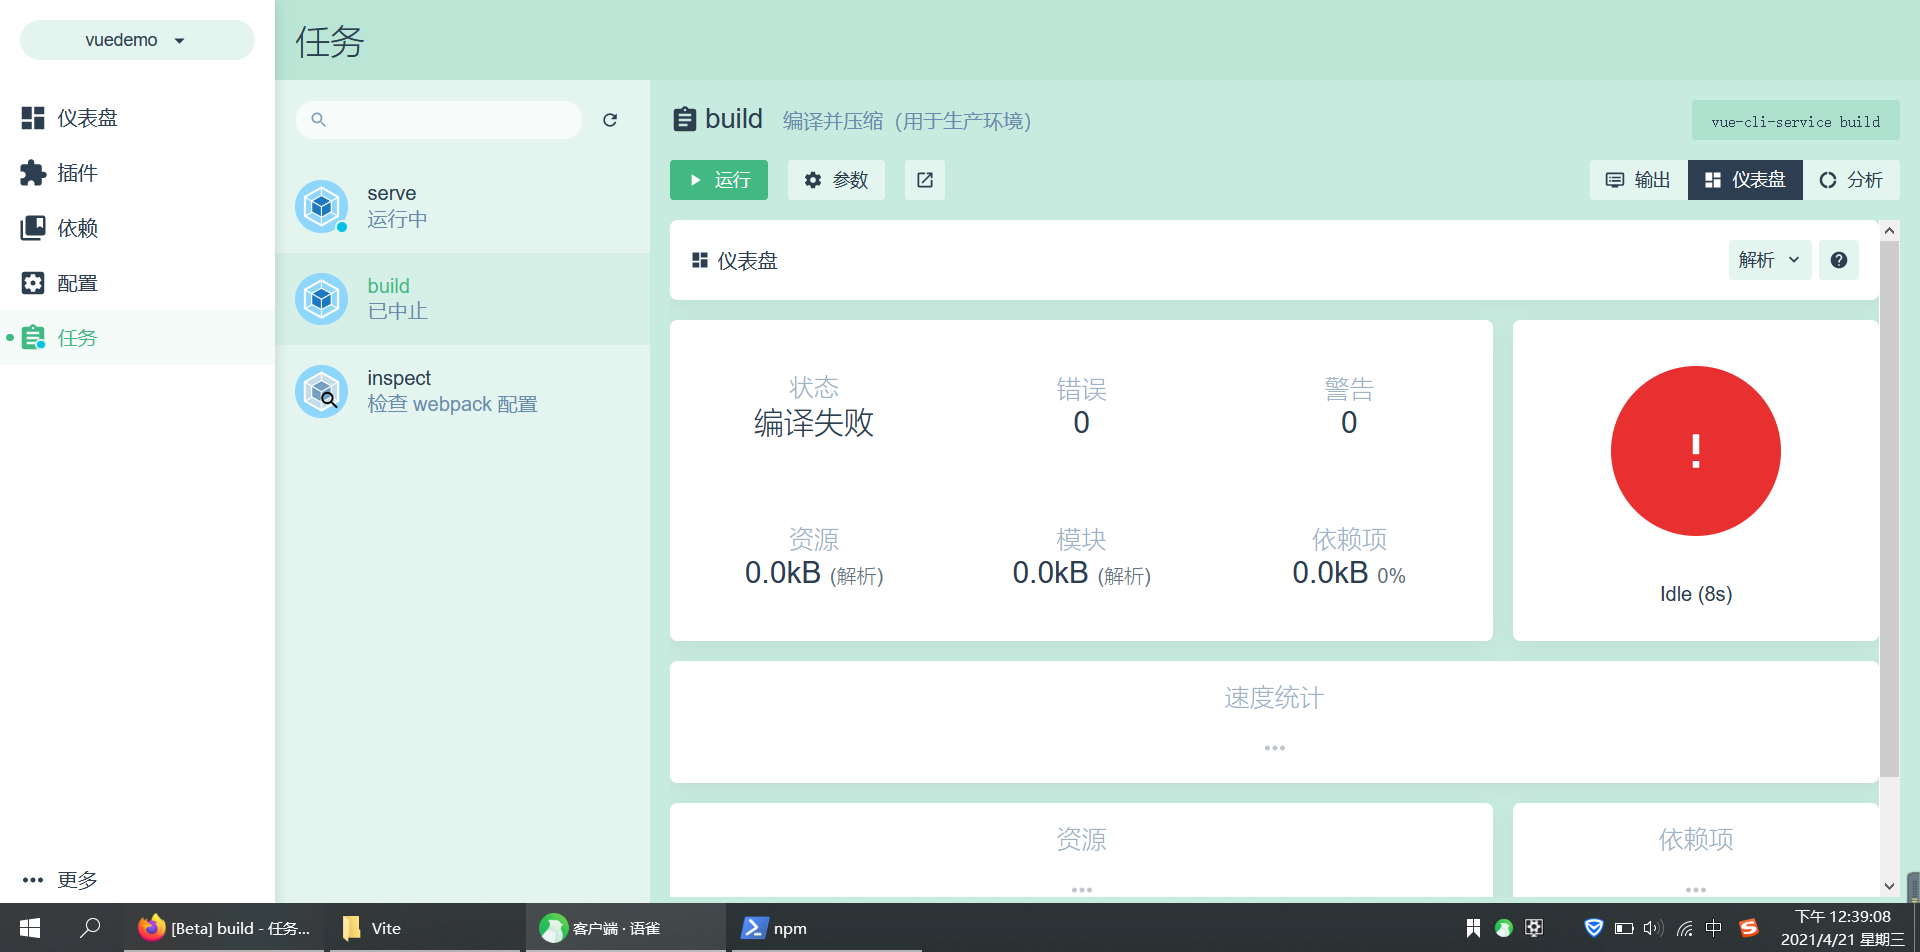Click the red error status circle
The image size is (1920, 952).
[1695, 451]
